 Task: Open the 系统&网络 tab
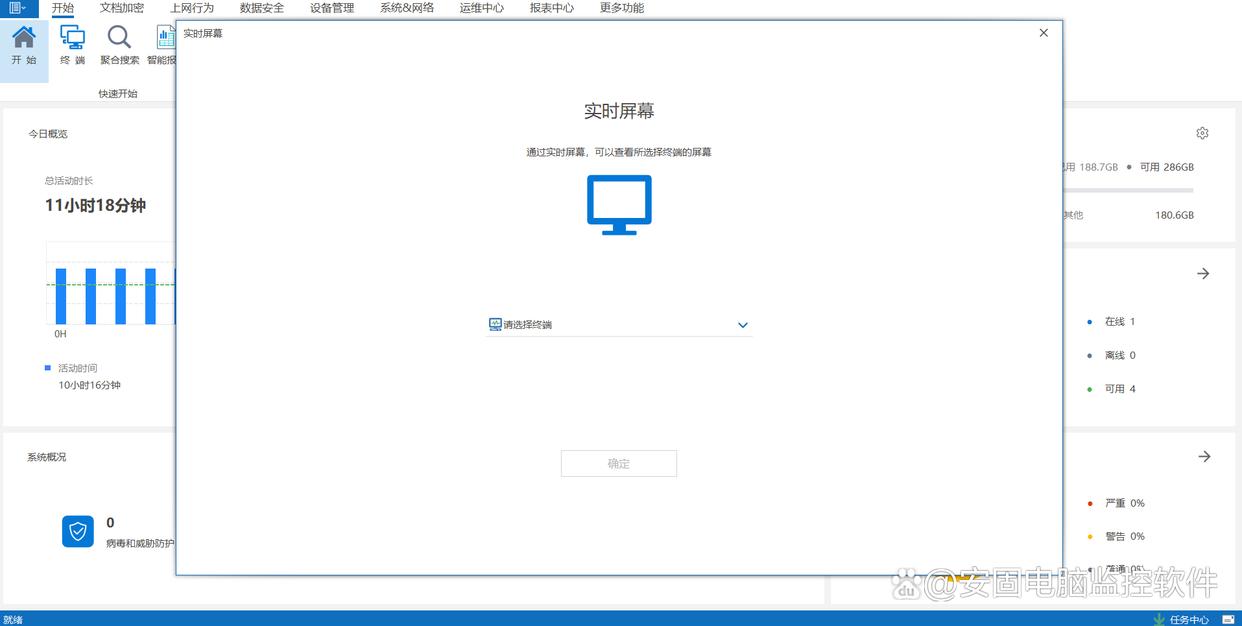407,8
